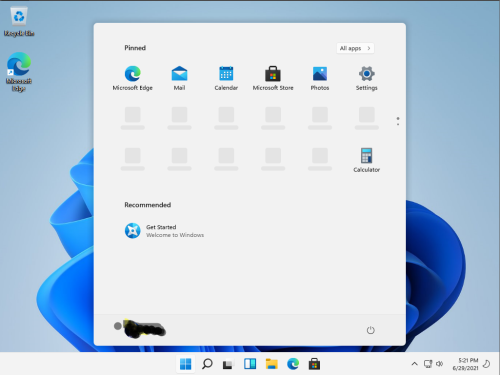Viewport: 500px width, 375px height.
Task: Open network status in system tray
Action: (428, 364)
